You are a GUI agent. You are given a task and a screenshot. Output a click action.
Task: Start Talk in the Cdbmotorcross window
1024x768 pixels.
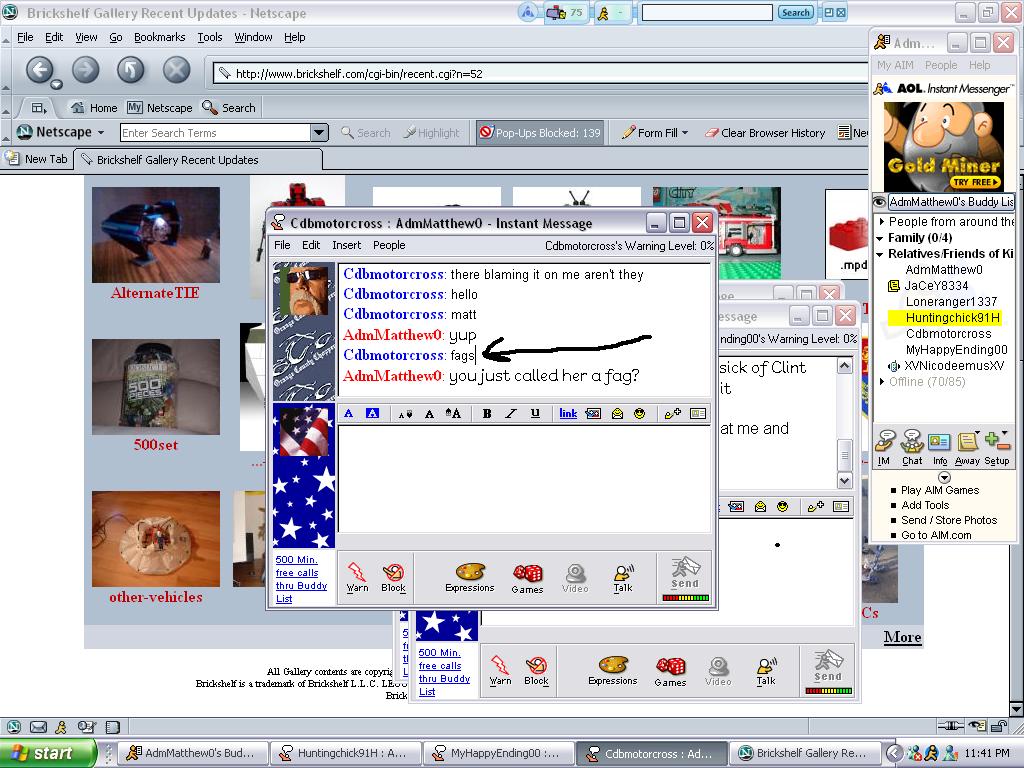pos(623,577)
